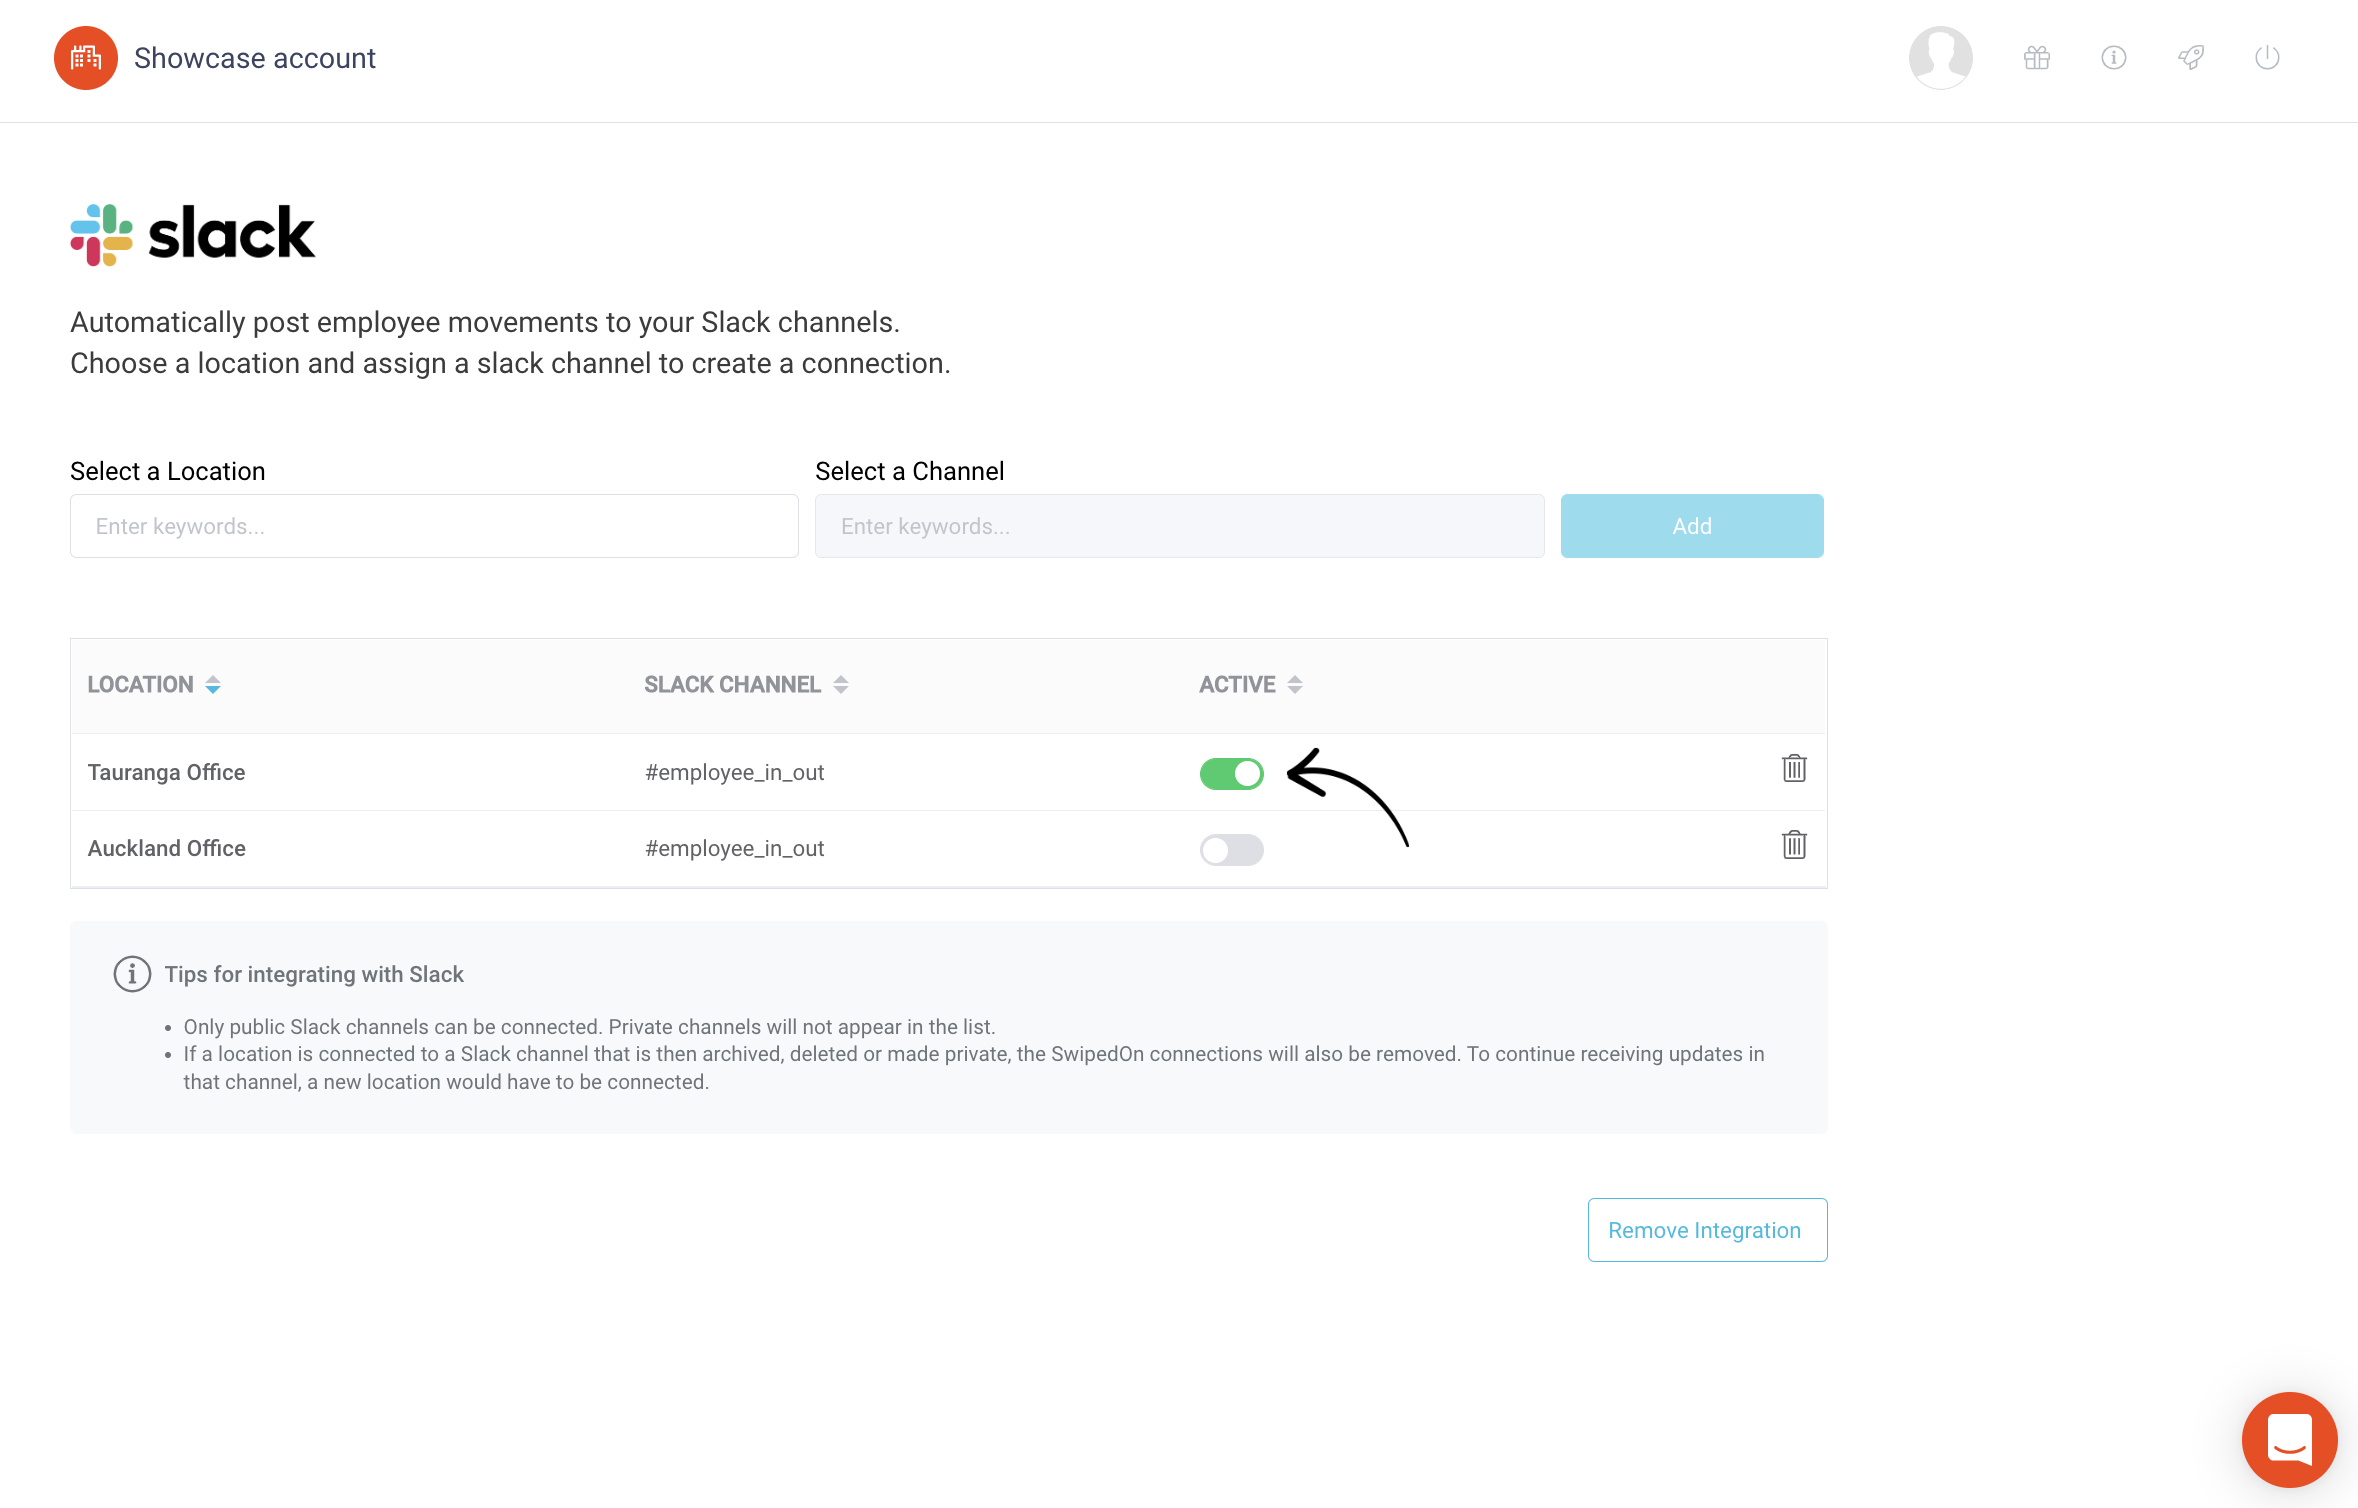Turn on the Auckland Office active toggle

point(1231,850)
